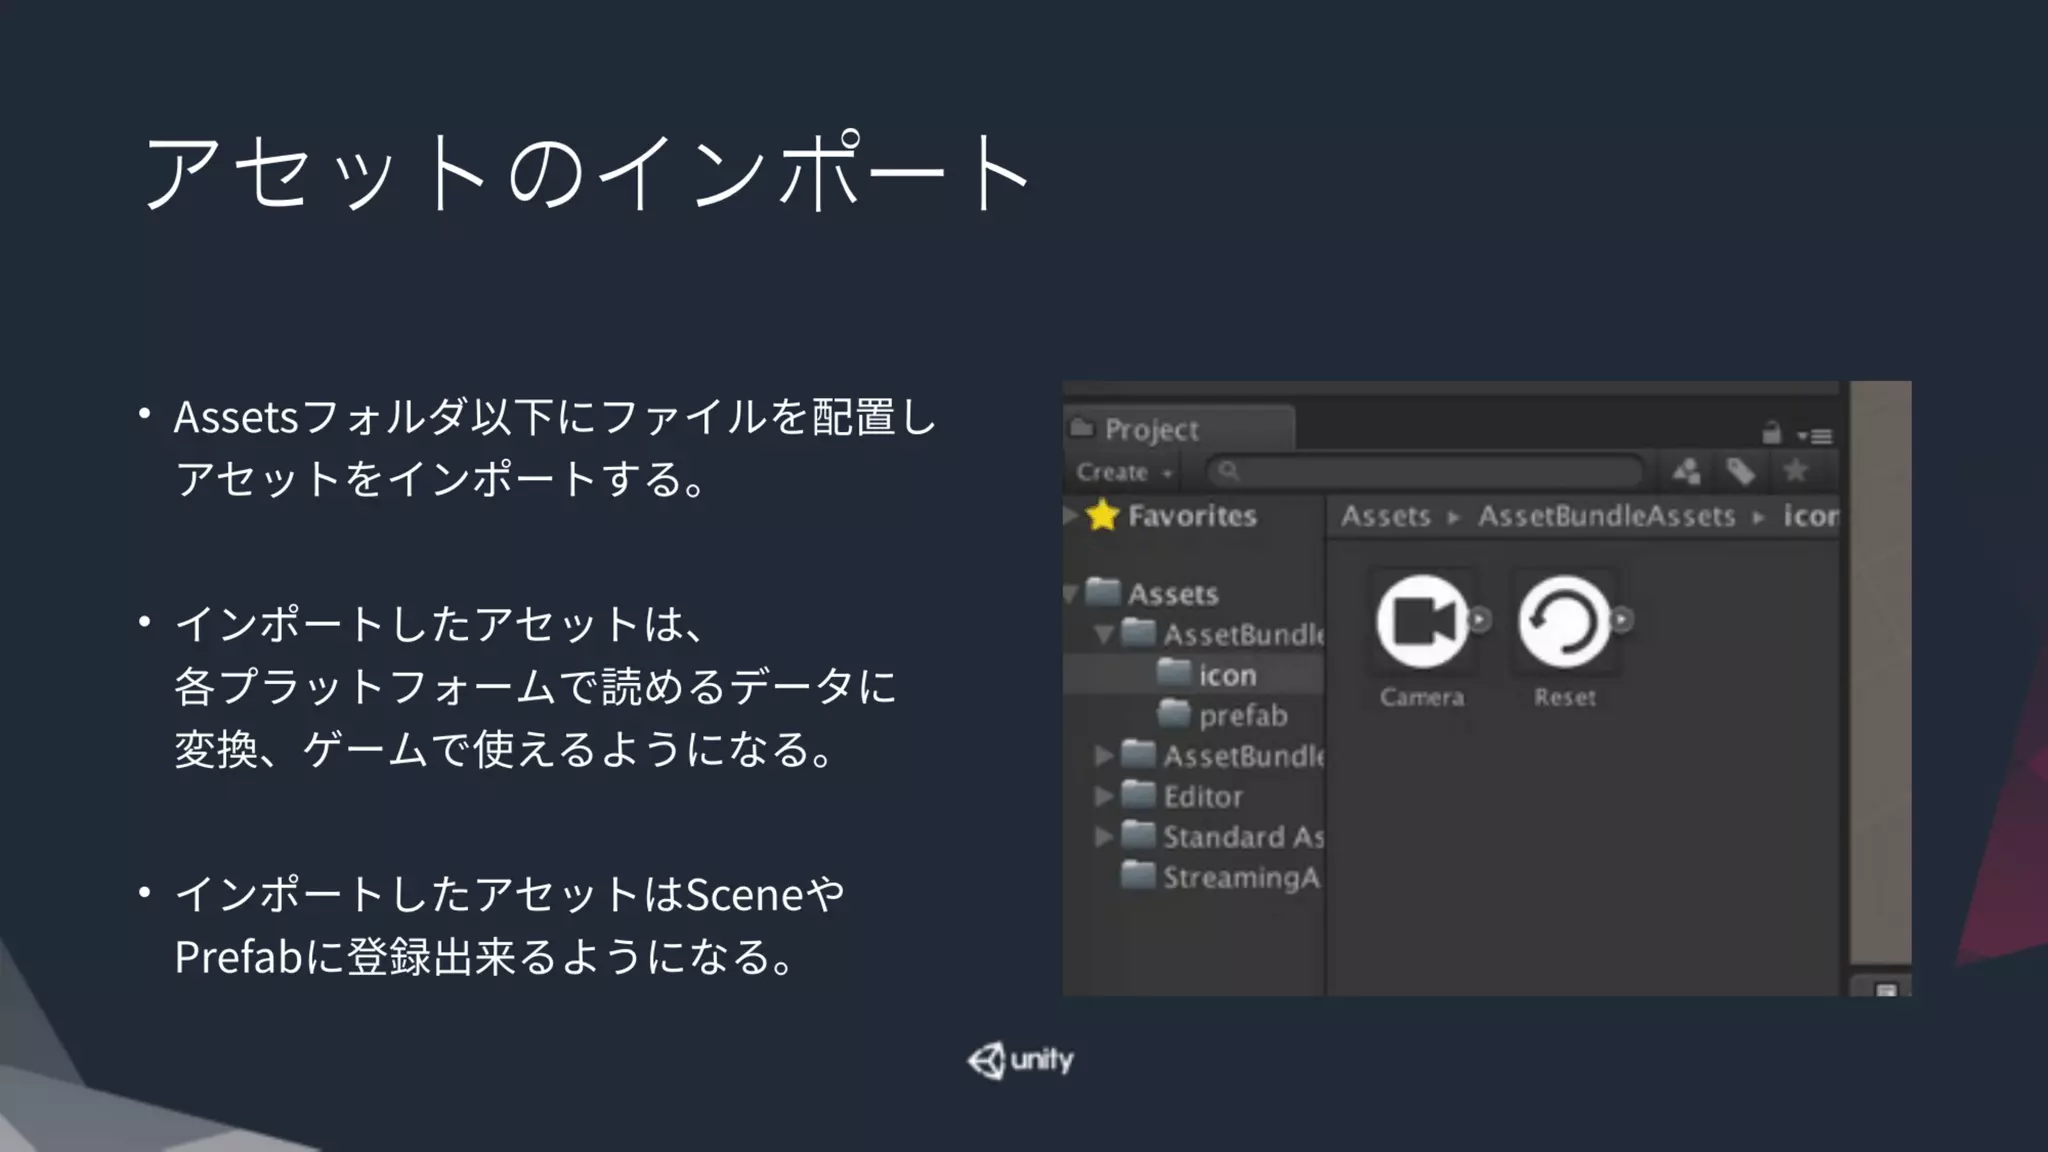Select the icon folder in tree
Screen dimensions: 2048x1152
[1227, 675]
